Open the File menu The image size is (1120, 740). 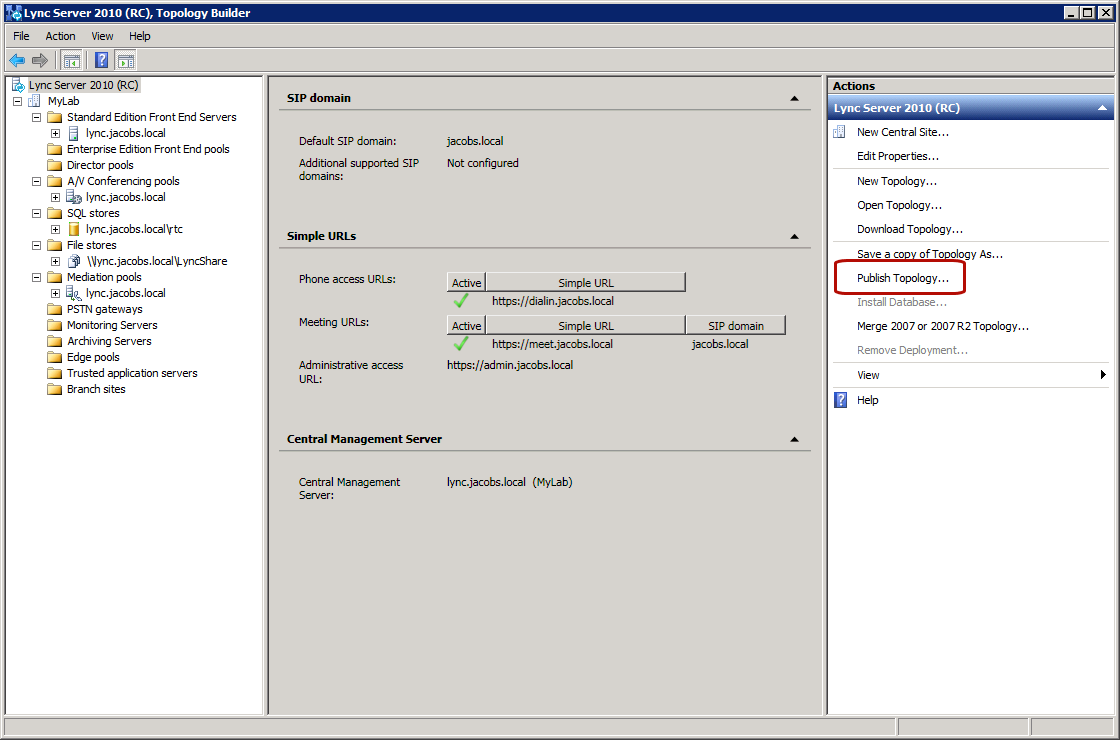point(21,36)
